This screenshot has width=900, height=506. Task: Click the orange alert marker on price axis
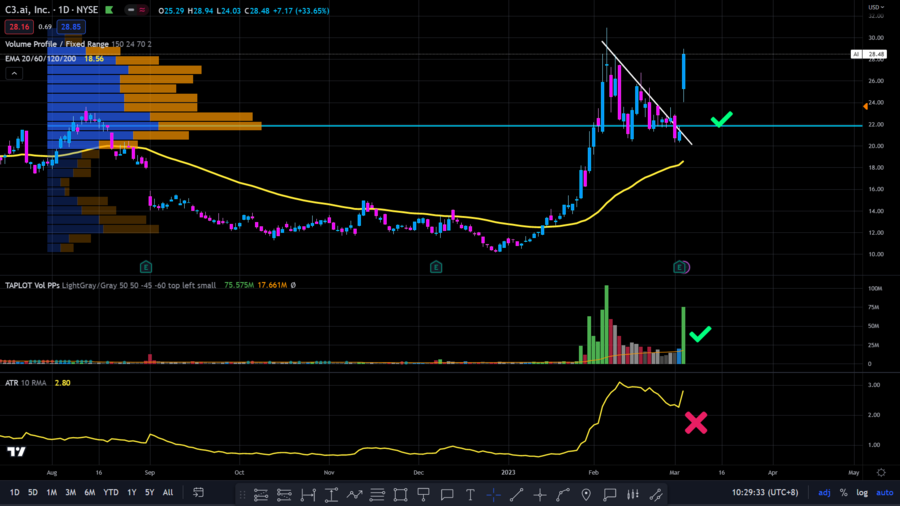pyautogui.click(x=865, y=106)
